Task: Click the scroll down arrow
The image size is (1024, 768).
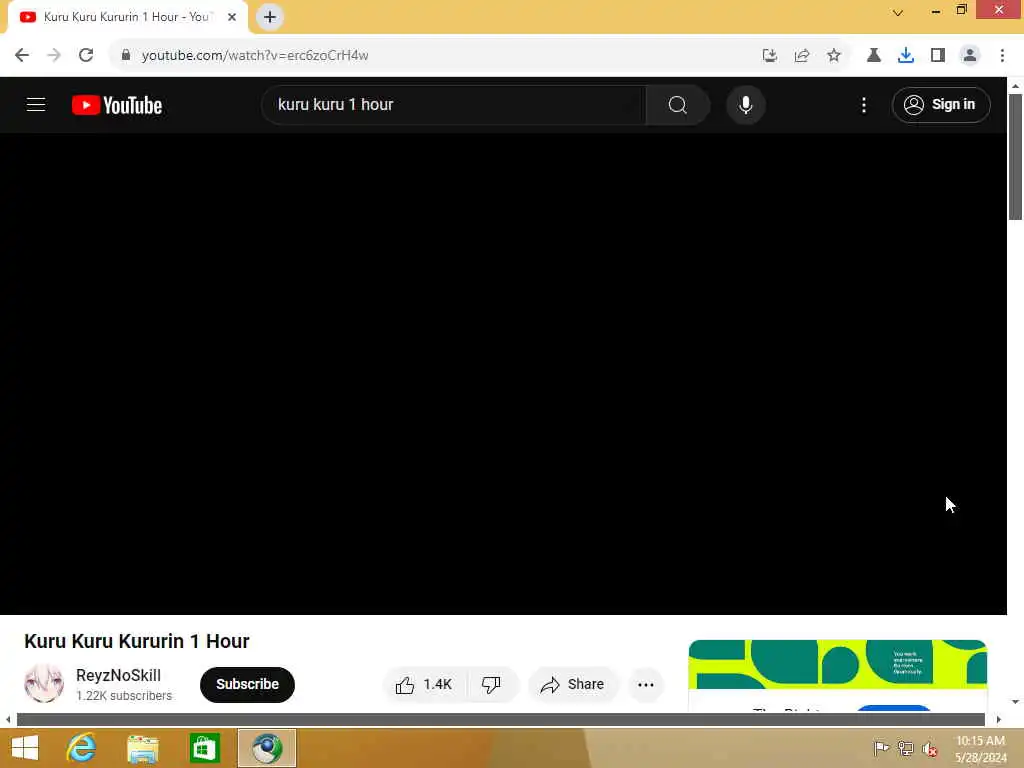Action: coord(1015,702)
